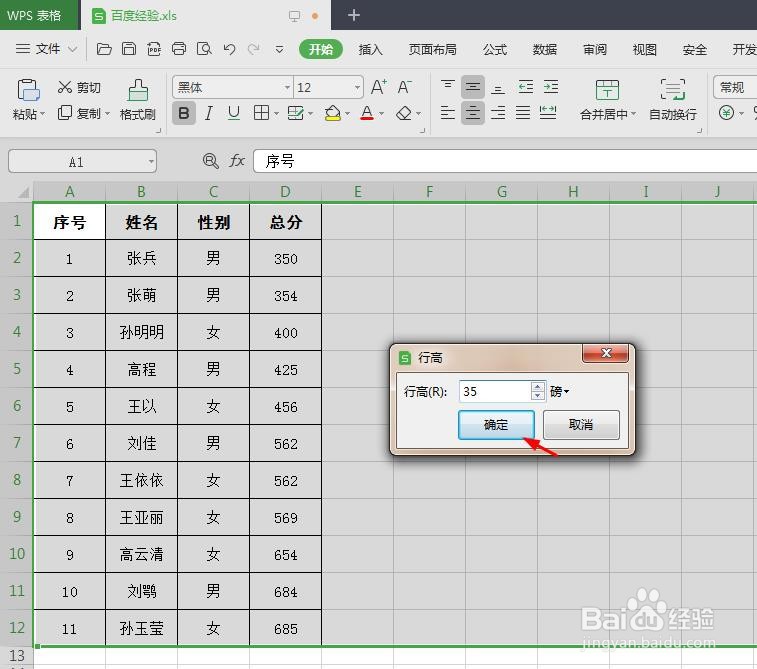
Task: Toggle Bold formatting button
Action: point(184,113)
